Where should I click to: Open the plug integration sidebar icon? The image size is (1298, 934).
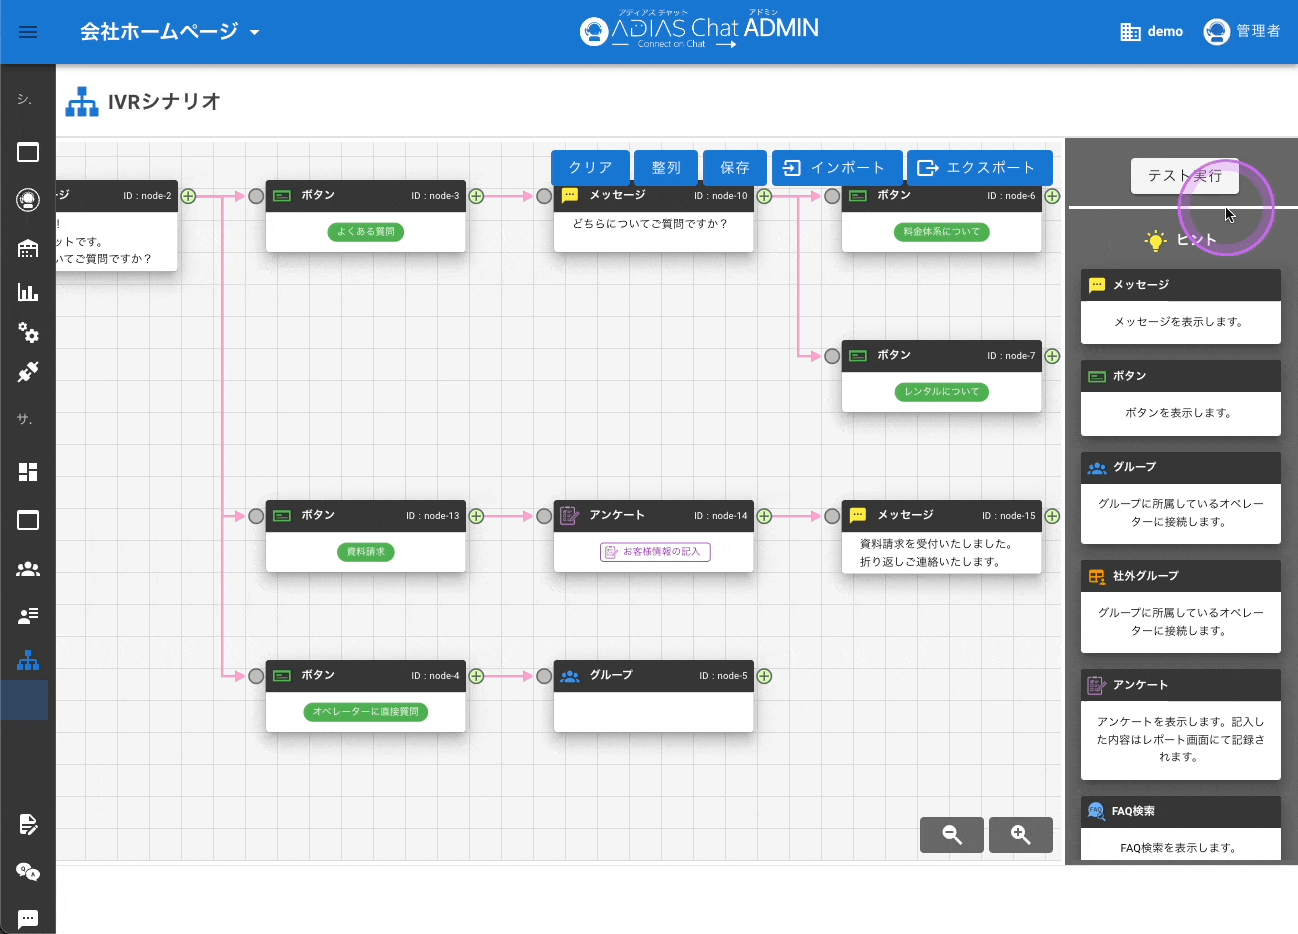pos(28,372)
